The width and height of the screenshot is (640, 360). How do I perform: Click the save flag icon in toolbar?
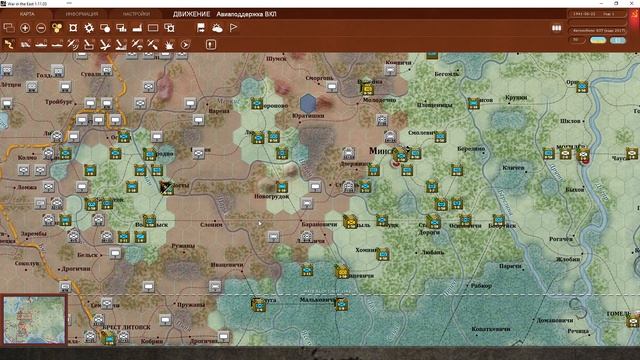click(201, 28)
